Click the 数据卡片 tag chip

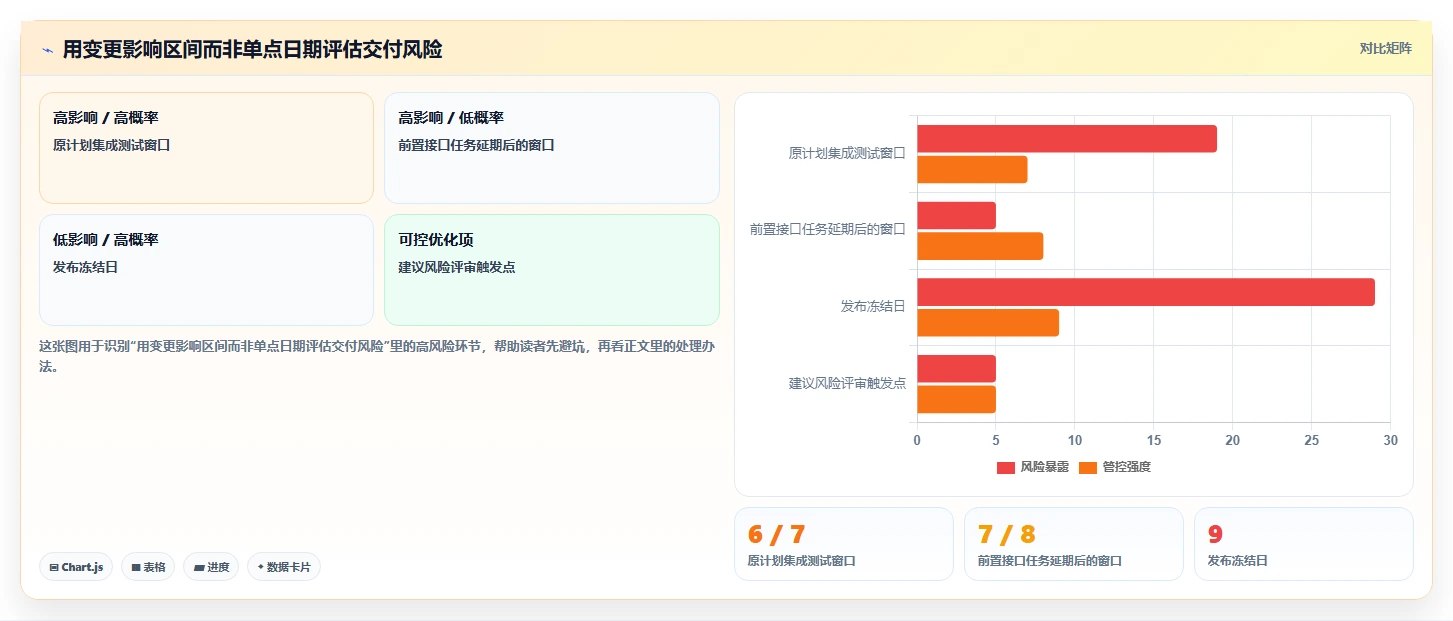(x=284, y=567)
